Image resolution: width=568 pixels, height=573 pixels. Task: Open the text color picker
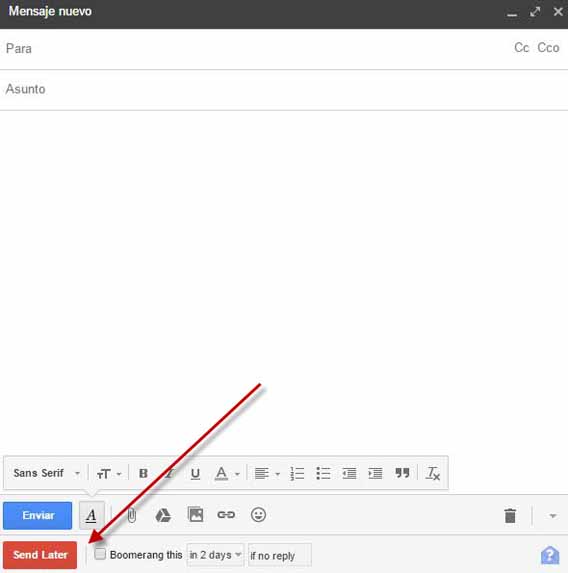(x=227, y=474)
